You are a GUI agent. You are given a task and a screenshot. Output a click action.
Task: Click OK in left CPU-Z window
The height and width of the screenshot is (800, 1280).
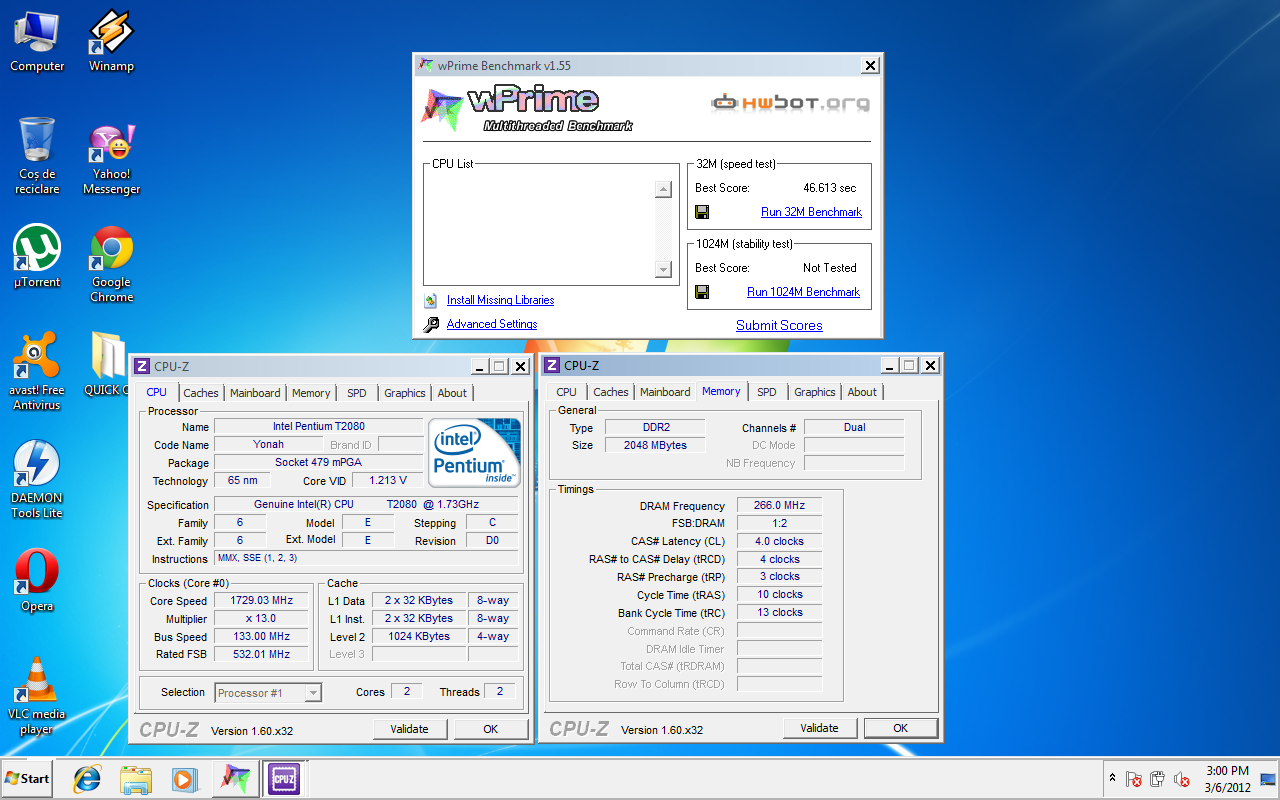490,729
